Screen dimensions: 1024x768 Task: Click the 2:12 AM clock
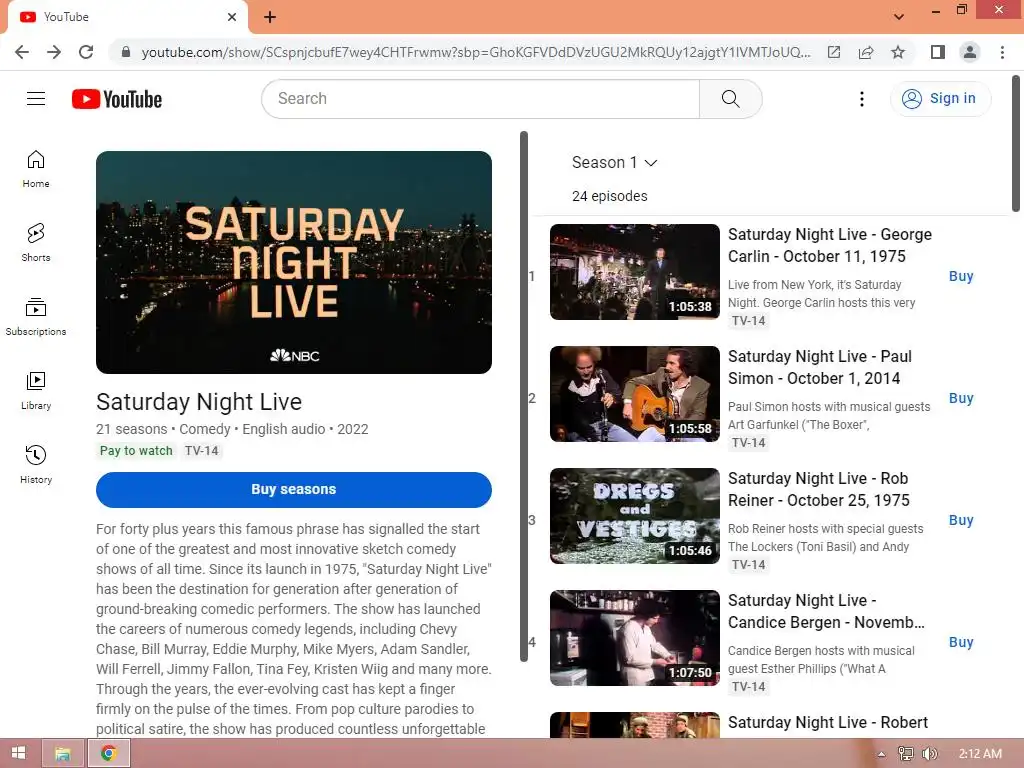[x=980, y=754]
